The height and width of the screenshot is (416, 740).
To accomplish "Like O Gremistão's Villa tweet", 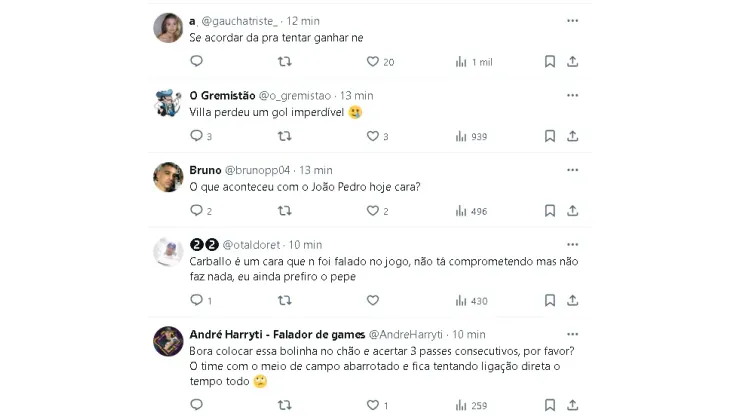I will tap(372, 137).
